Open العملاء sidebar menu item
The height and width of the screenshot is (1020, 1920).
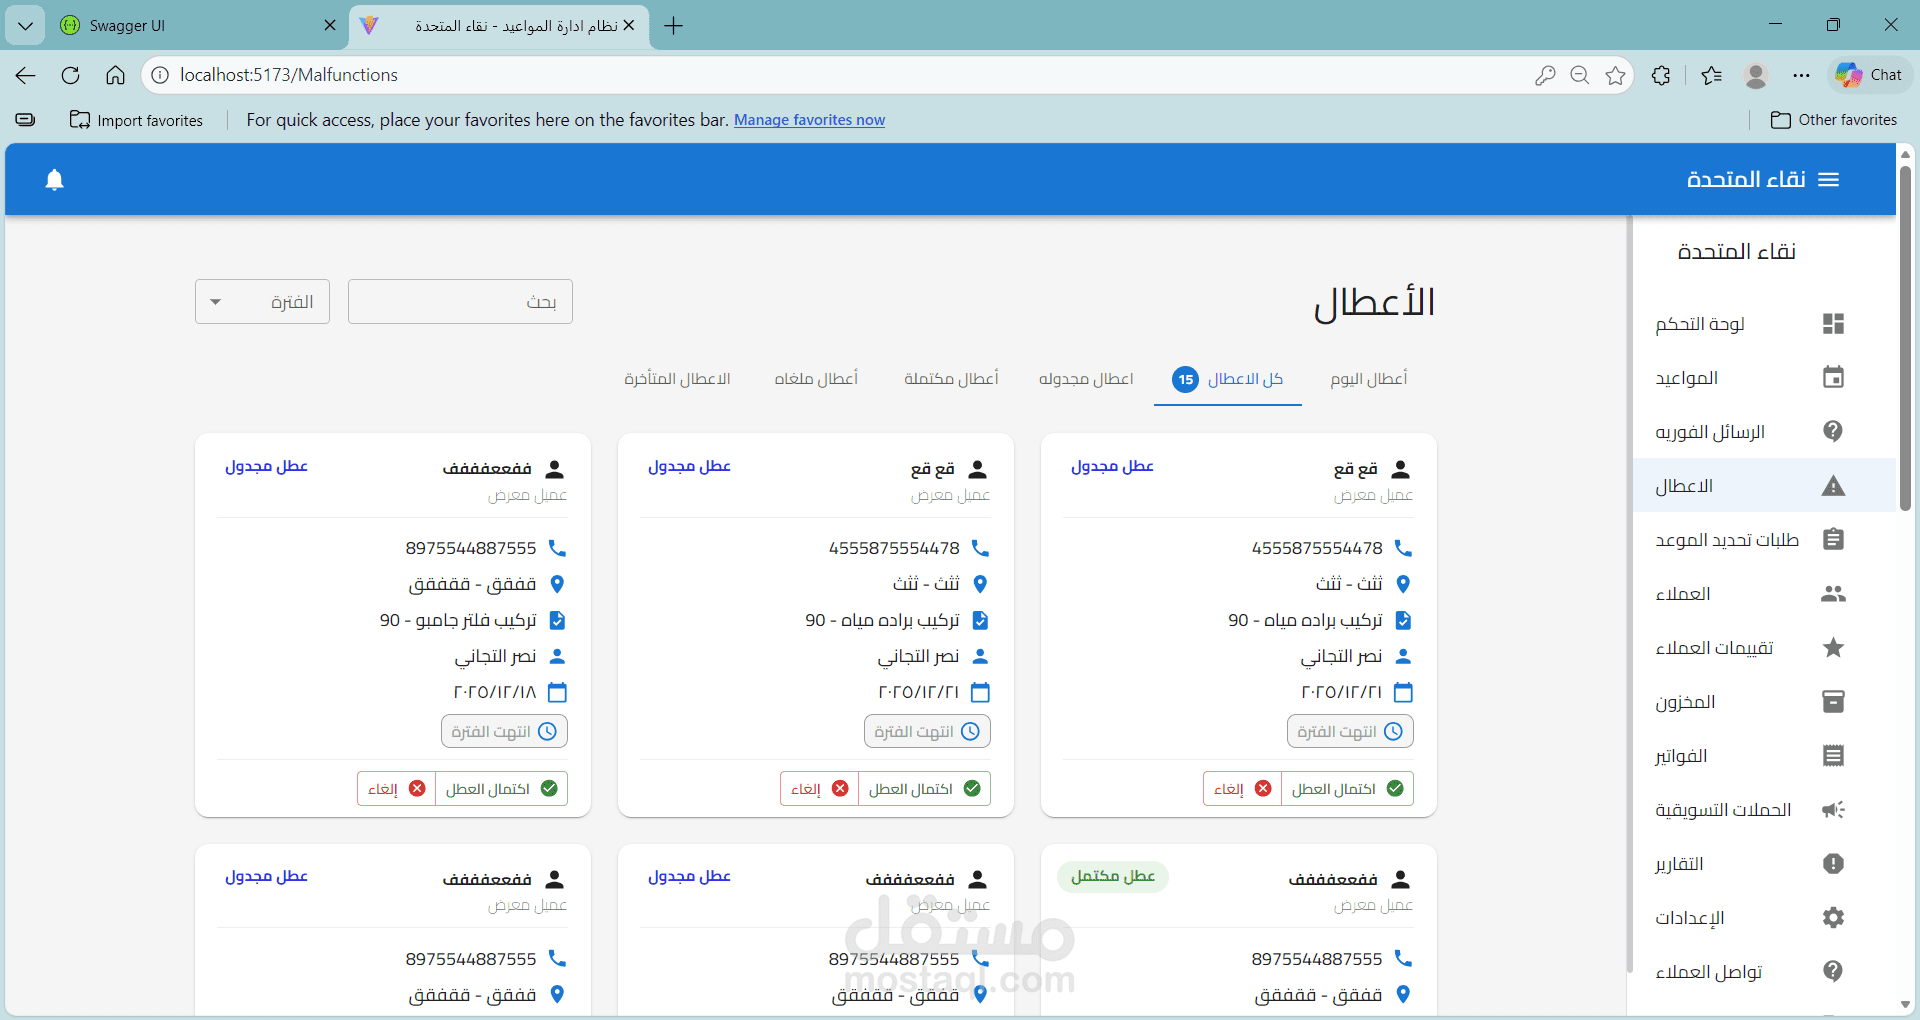pos(1764,594)
